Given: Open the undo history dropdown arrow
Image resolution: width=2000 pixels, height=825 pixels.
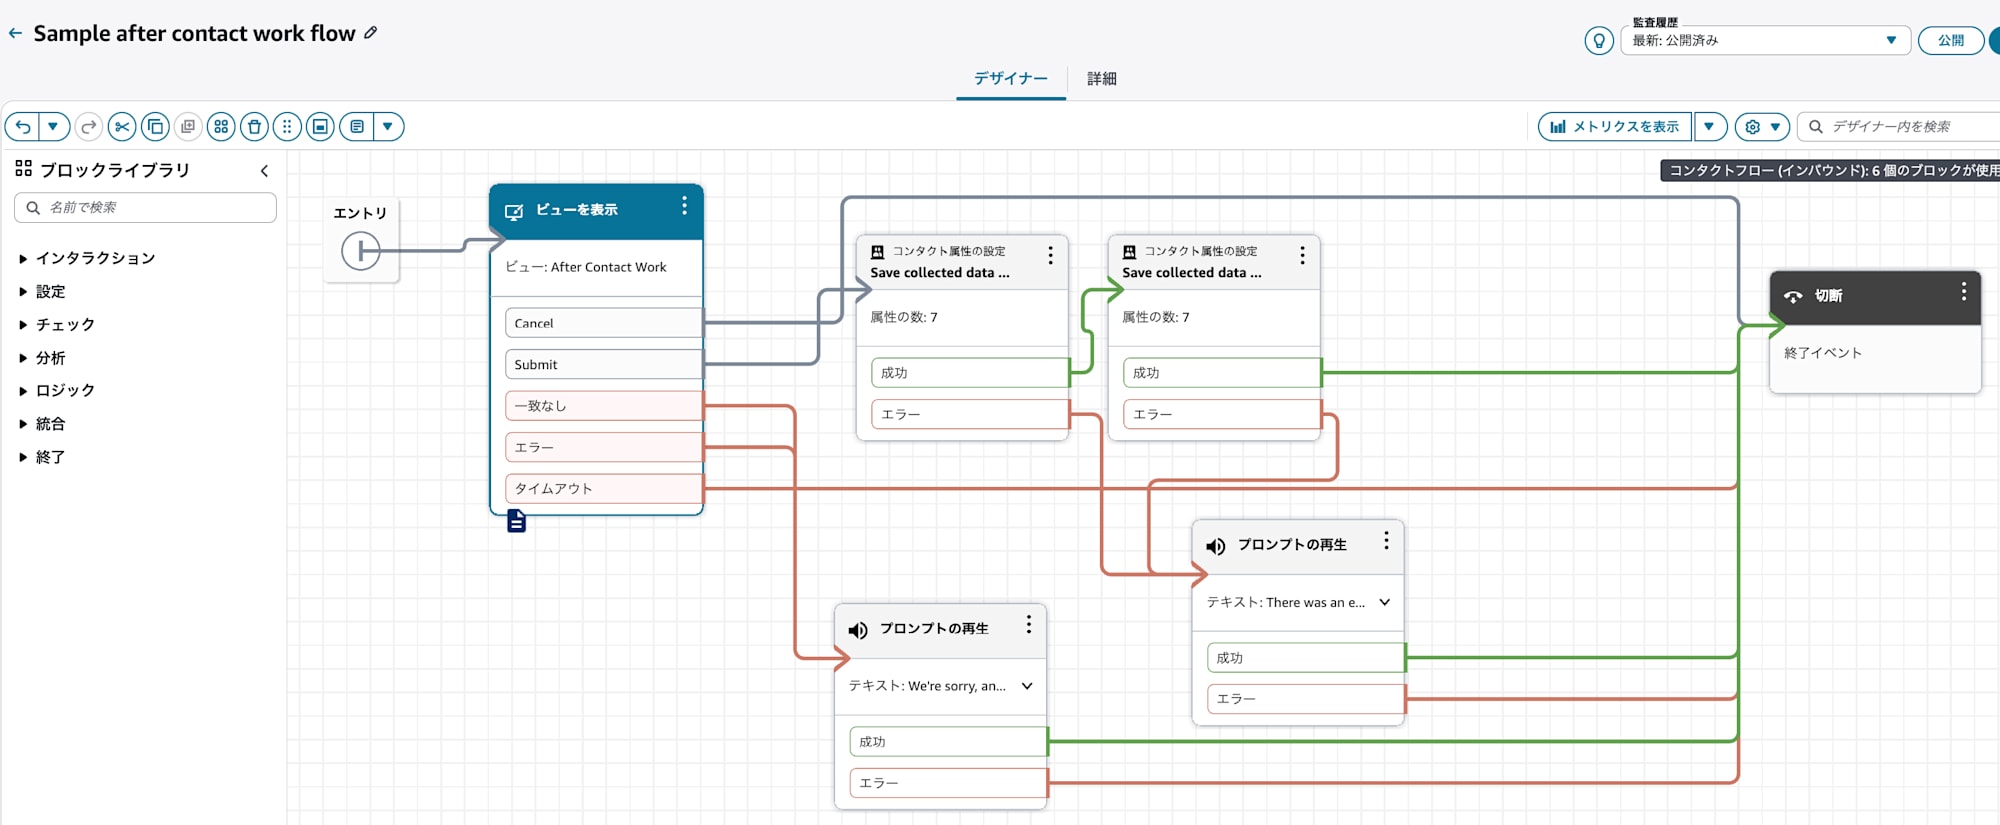Looking at the screenshot, I should (53, 126).
